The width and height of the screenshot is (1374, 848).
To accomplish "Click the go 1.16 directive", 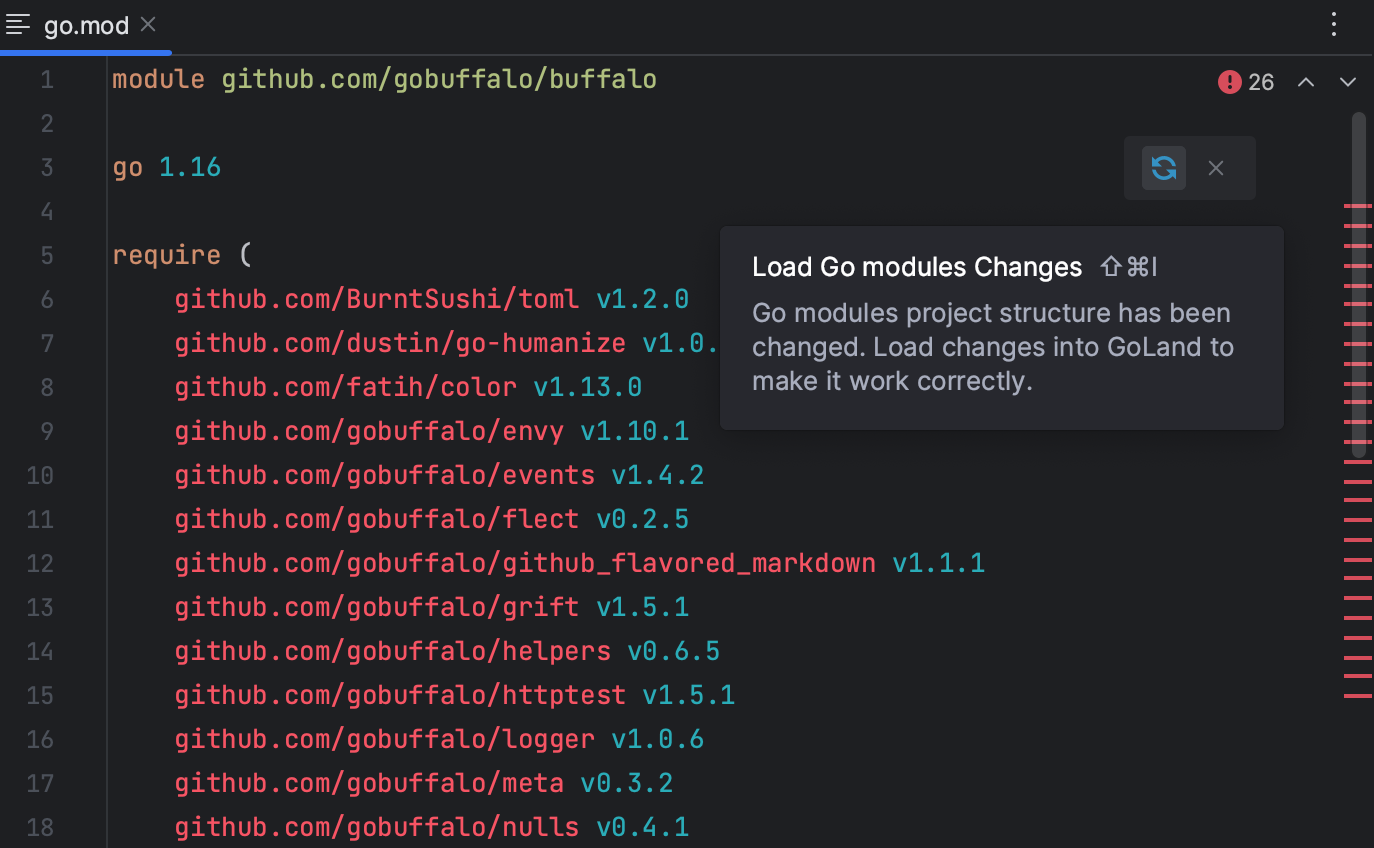I will pyautogui.click(x=166, y=167).
